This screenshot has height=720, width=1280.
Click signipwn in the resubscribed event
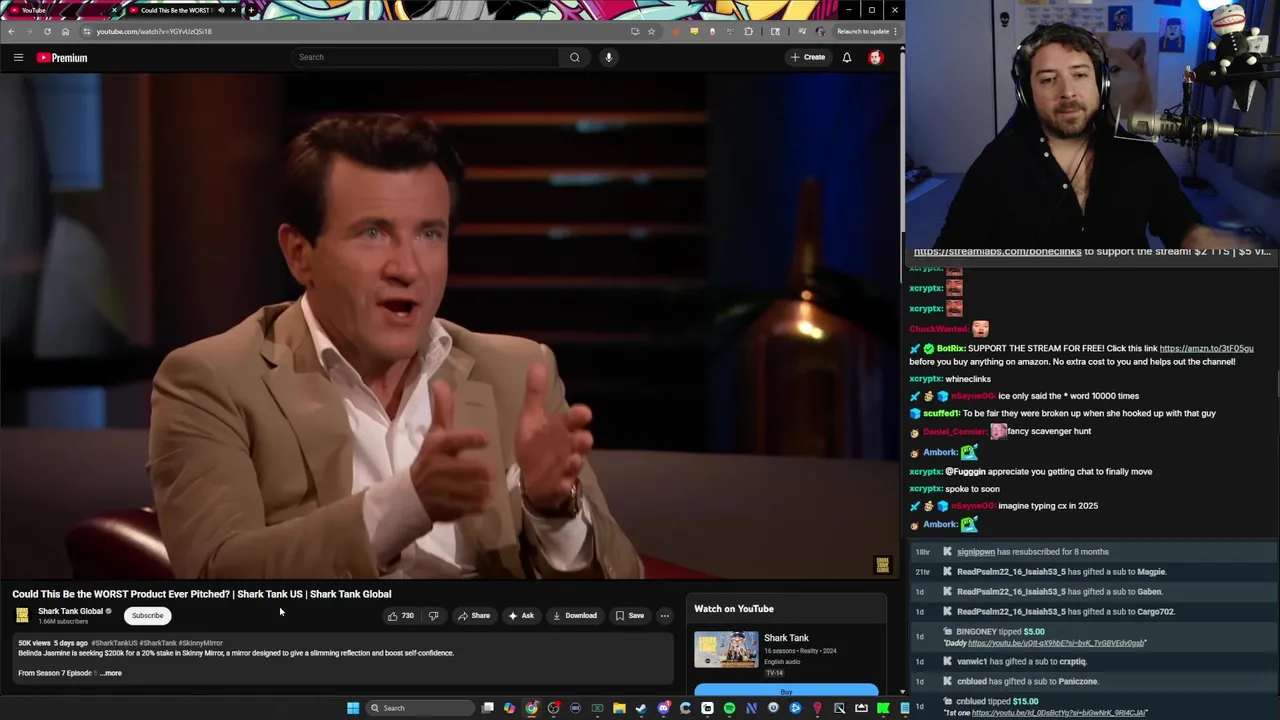[976, 552]
